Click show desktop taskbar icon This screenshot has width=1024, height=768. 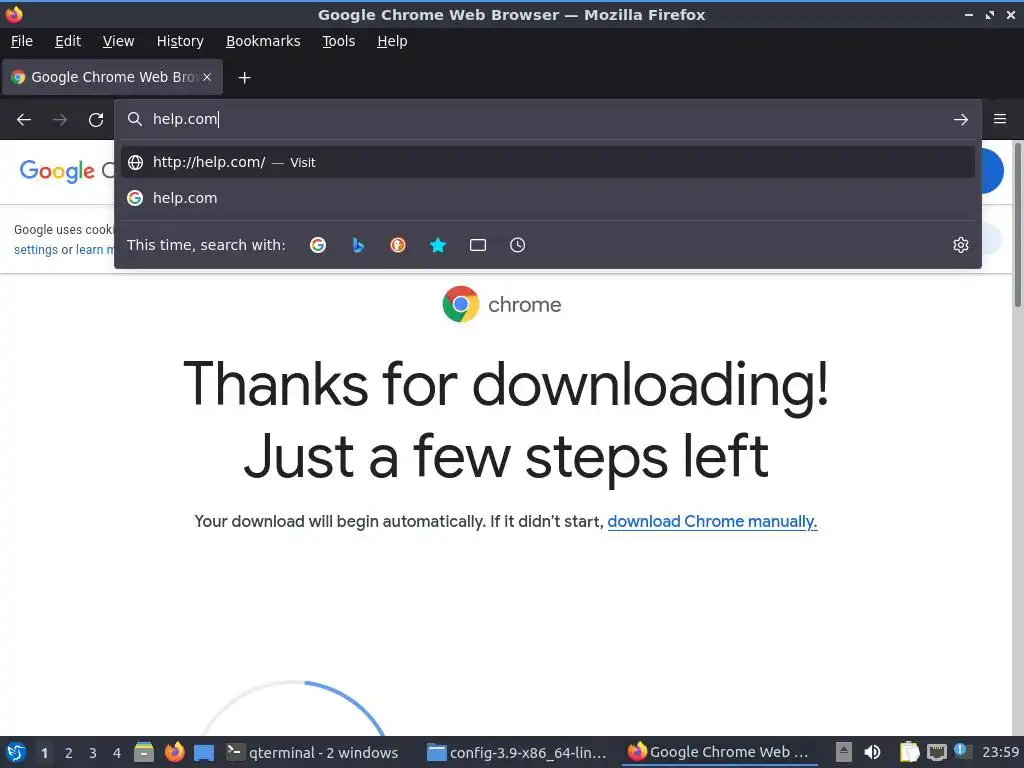pos(204,752)
